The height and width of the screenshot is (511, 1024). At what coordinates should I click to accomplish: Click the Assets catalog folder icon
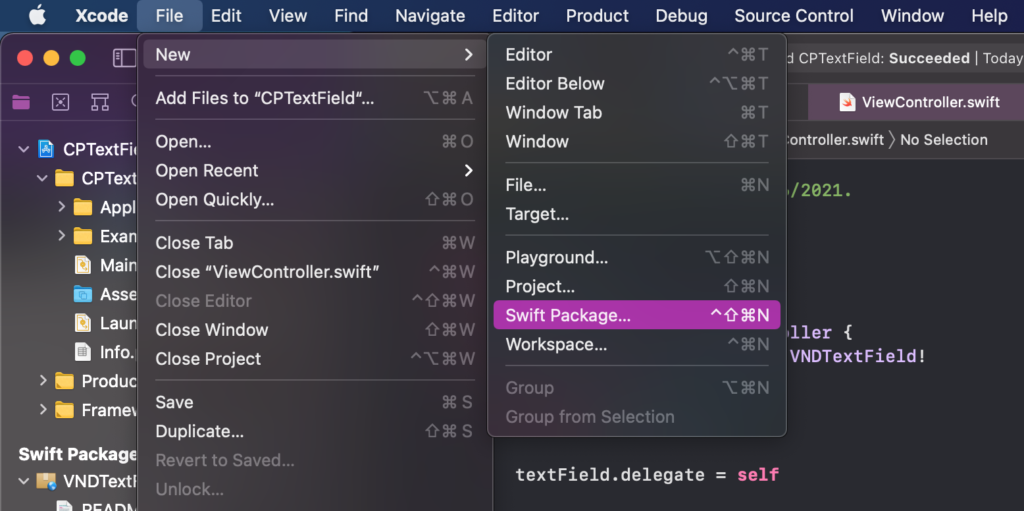83,294
